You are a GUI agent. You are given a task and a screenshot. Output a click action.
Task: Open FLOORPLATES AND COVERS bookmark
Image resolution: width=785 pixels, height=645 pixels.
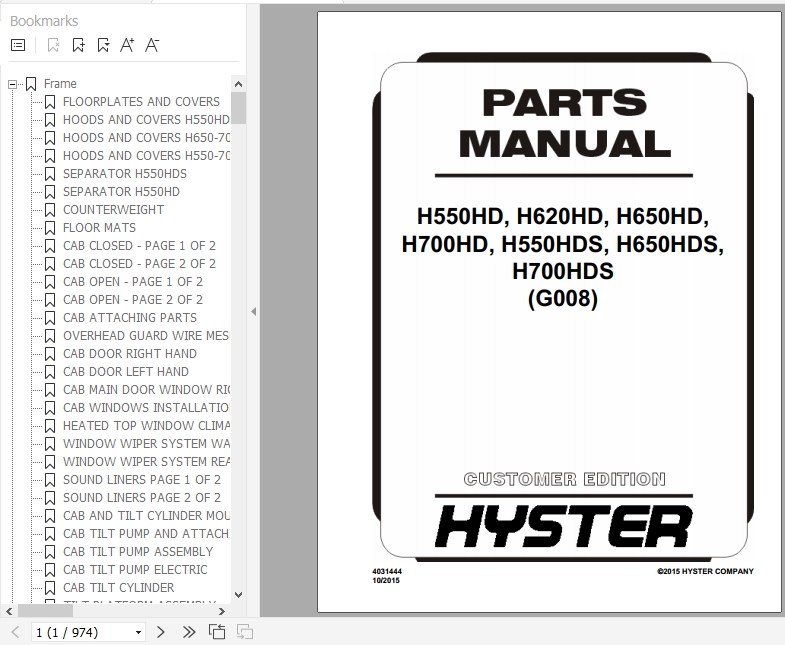141,102
